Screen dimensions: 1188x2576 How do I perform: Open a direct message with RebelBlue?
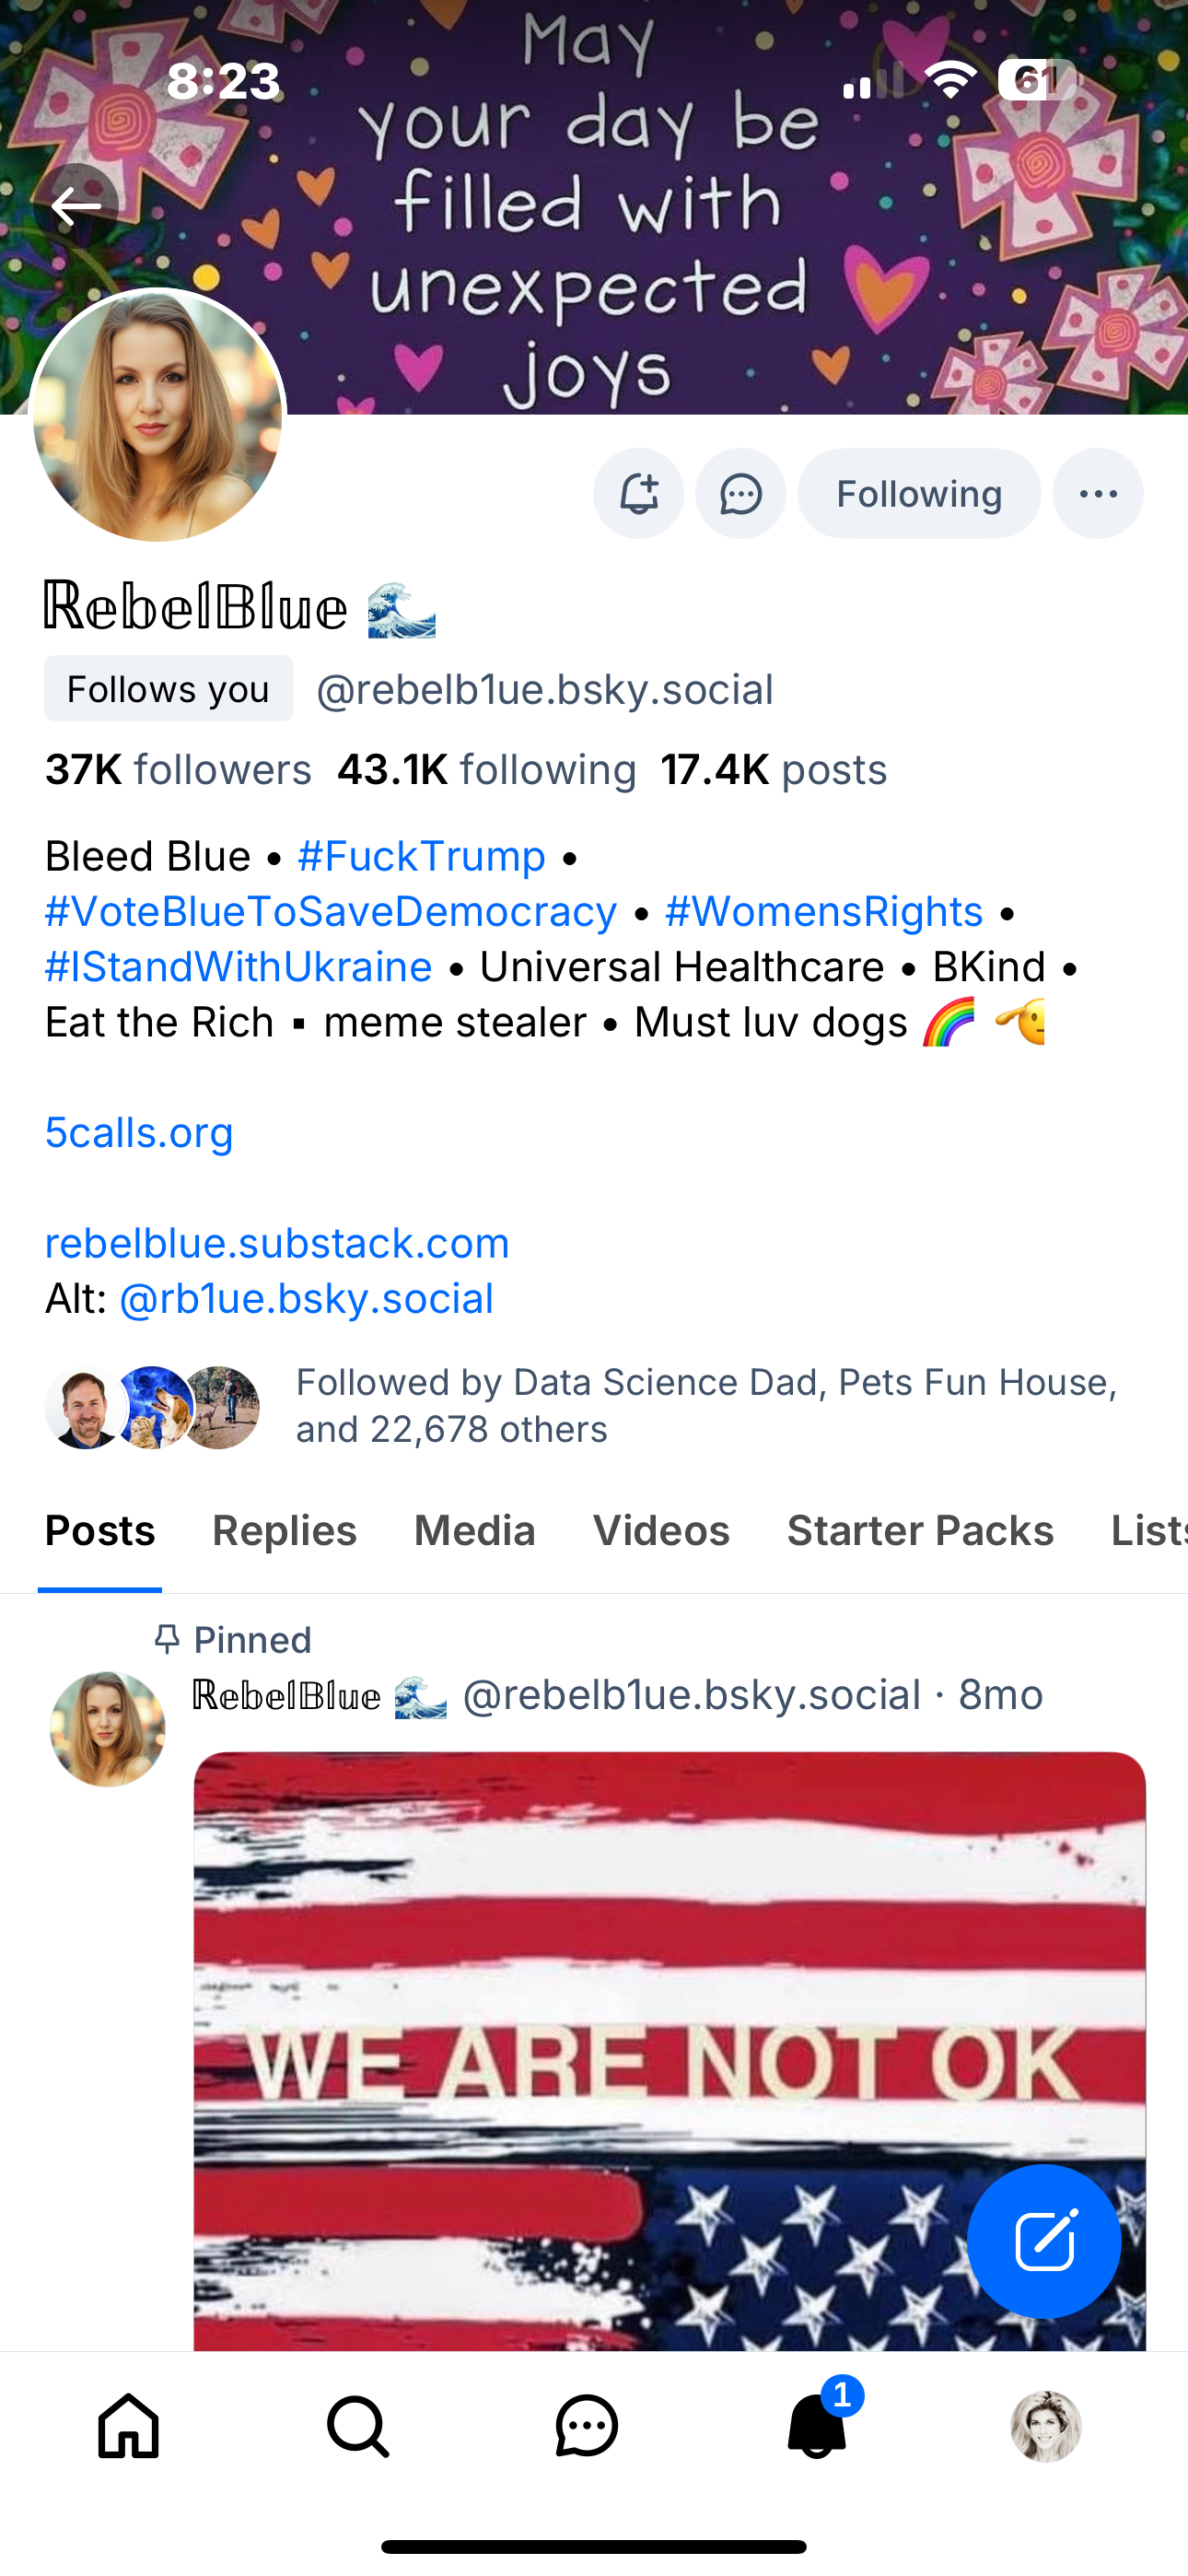tap(741, 494)
